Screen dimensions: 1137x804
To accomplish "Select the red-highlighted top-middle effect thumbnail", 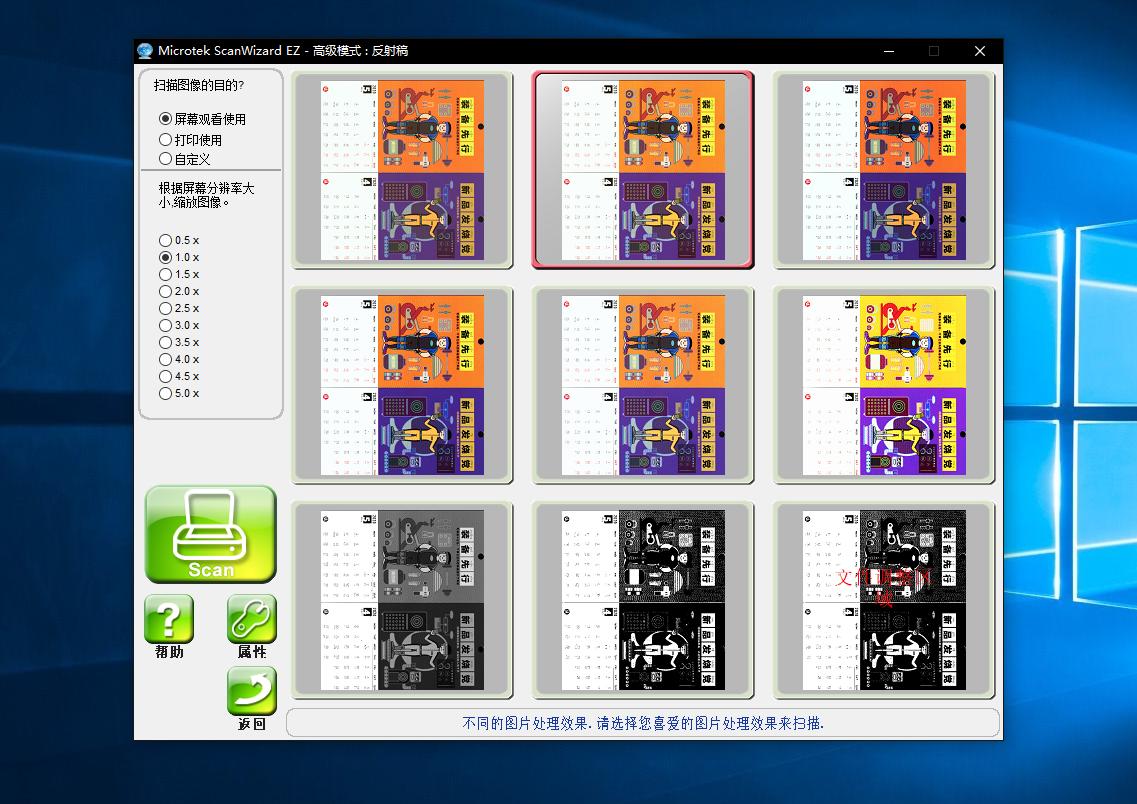I will click(643, 170).
